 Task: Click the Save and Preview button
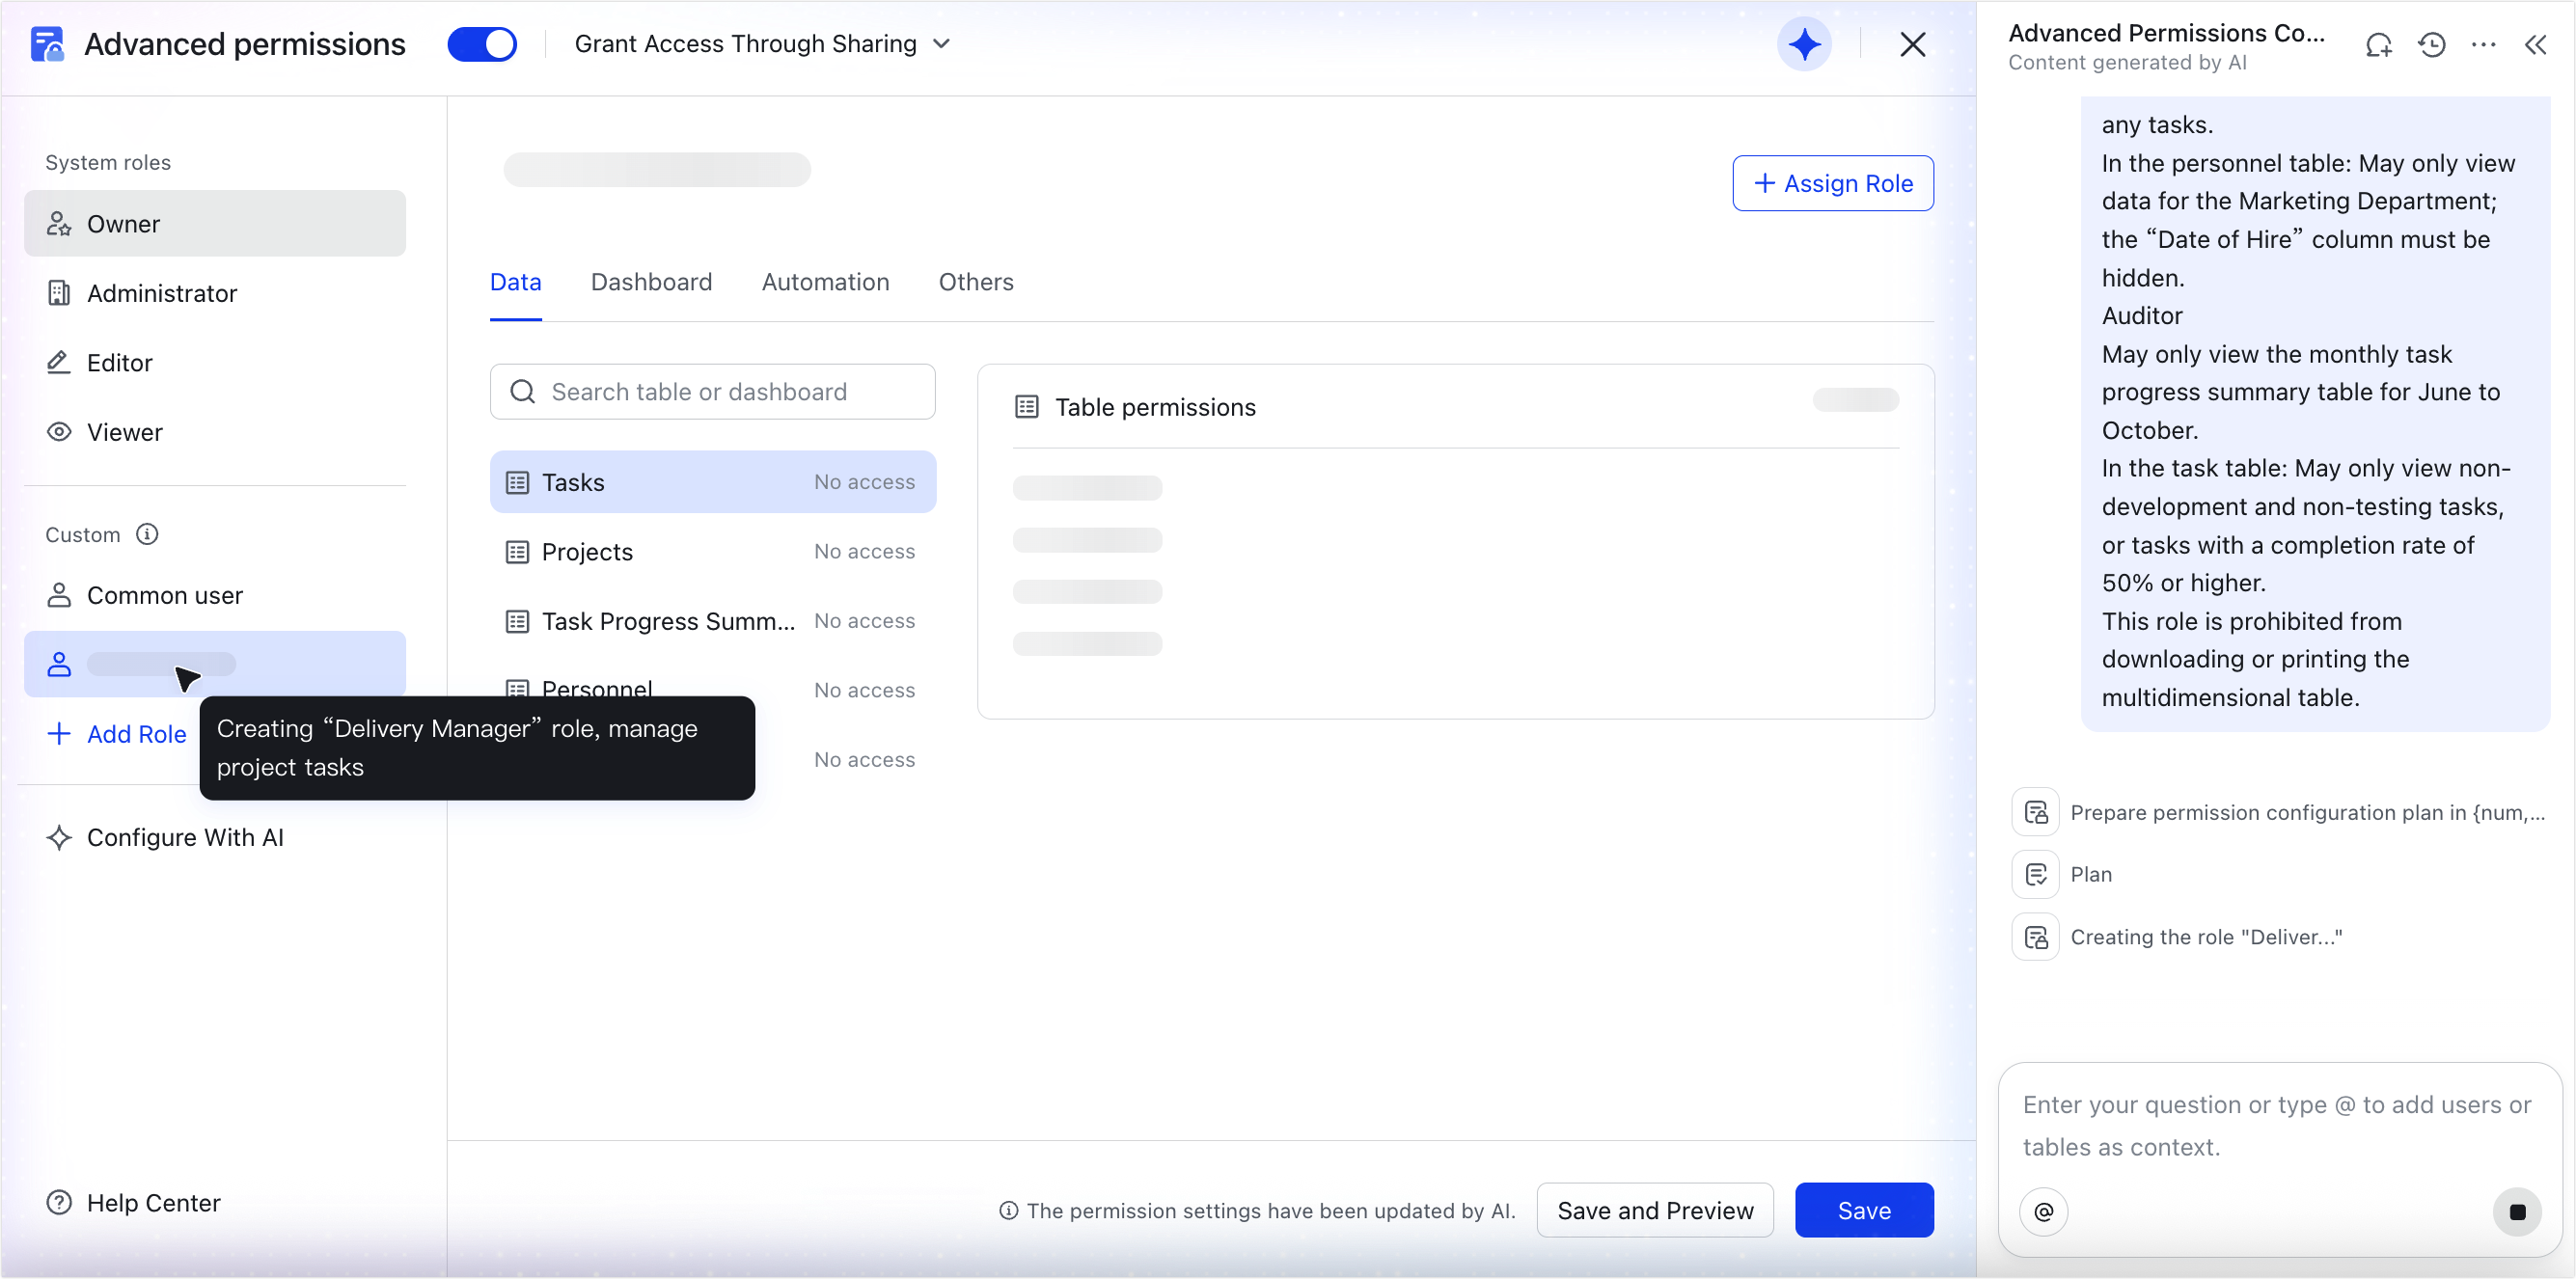(x=1655, y=1211)
